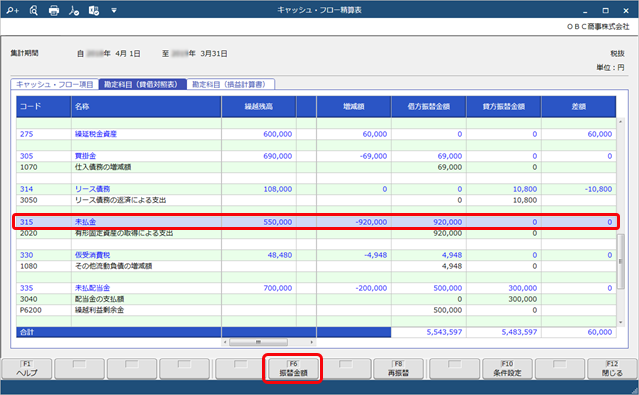This screenshot has height=395, width=639.
Task: Click the horizontal scrollbar thumb
Action: click(258, 342)
